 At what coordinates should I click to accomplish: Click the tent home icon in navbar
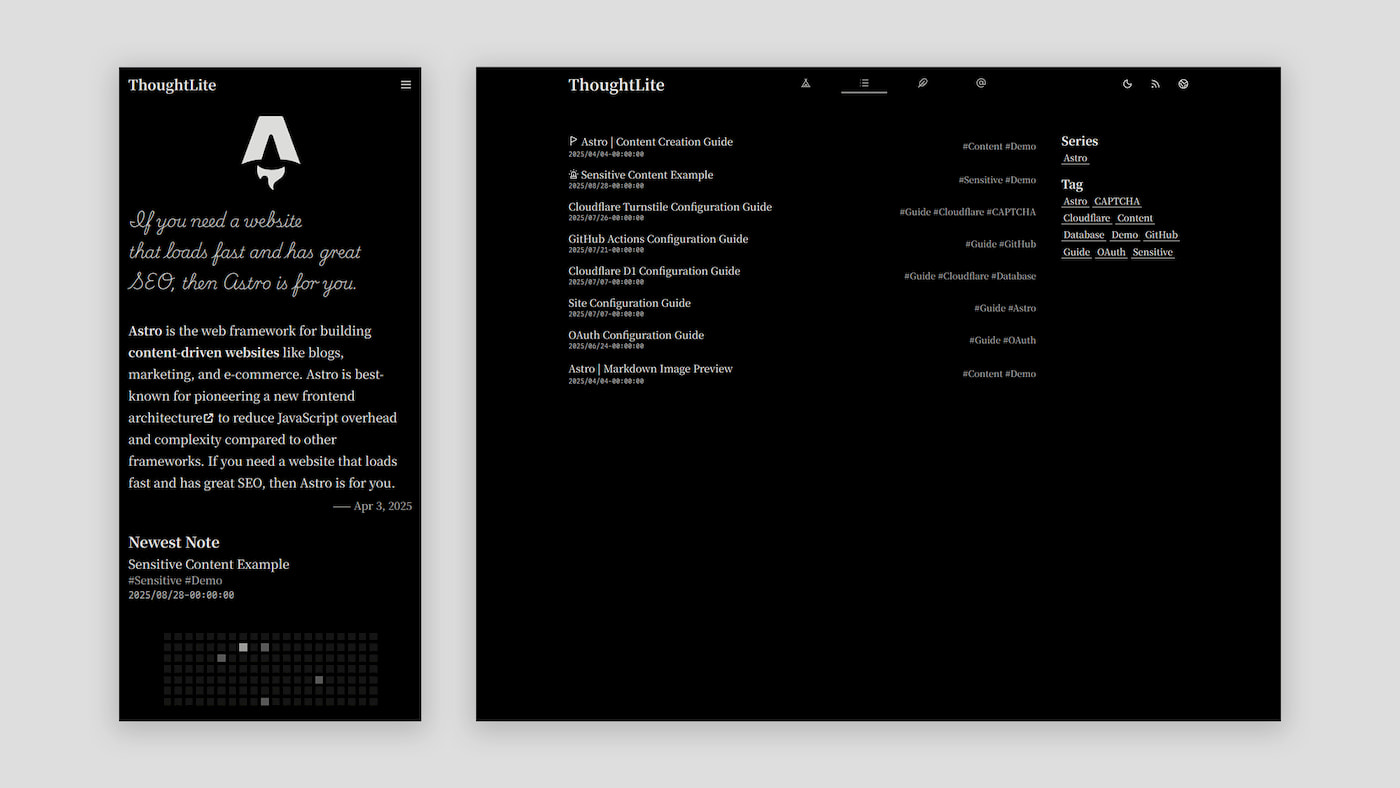[805, 84]
